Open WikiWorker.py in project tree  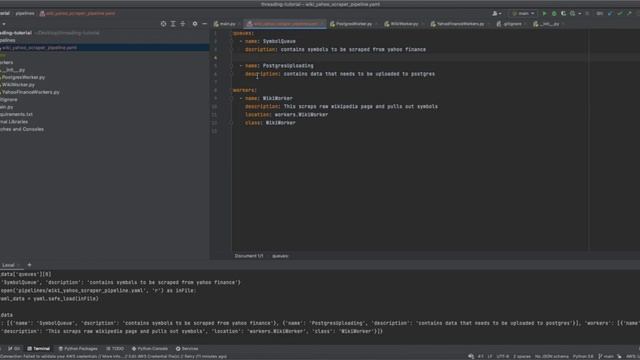point(18,84)
